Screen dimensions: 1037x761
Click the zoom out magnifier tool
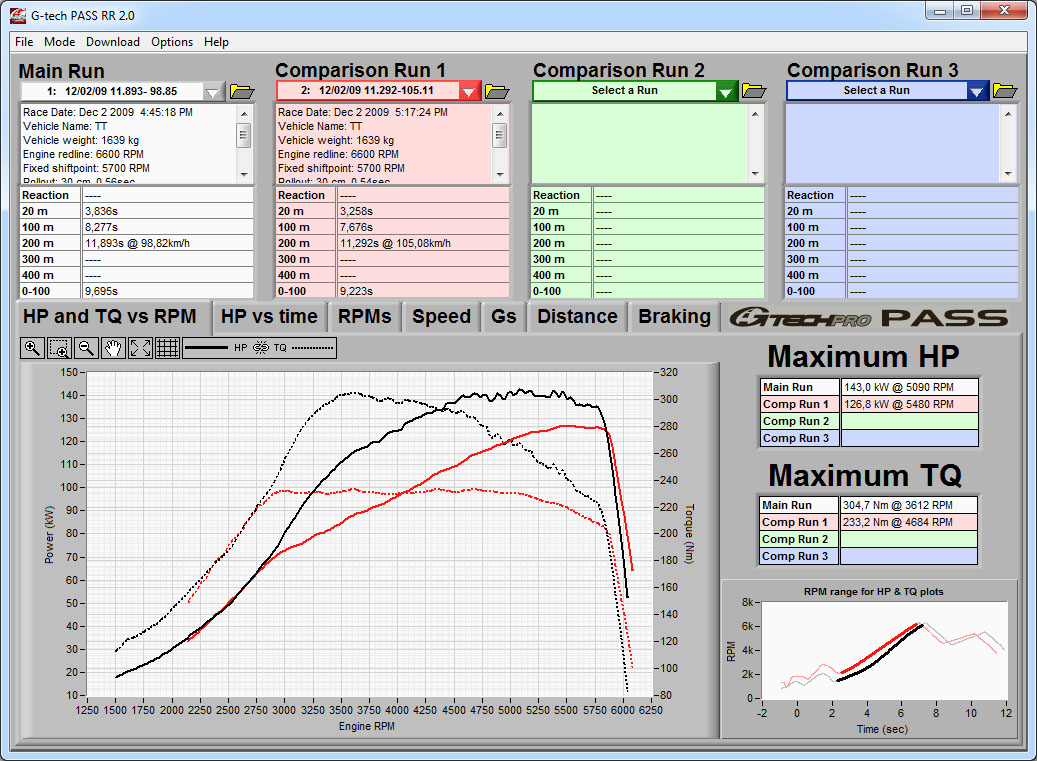point(86,348)
